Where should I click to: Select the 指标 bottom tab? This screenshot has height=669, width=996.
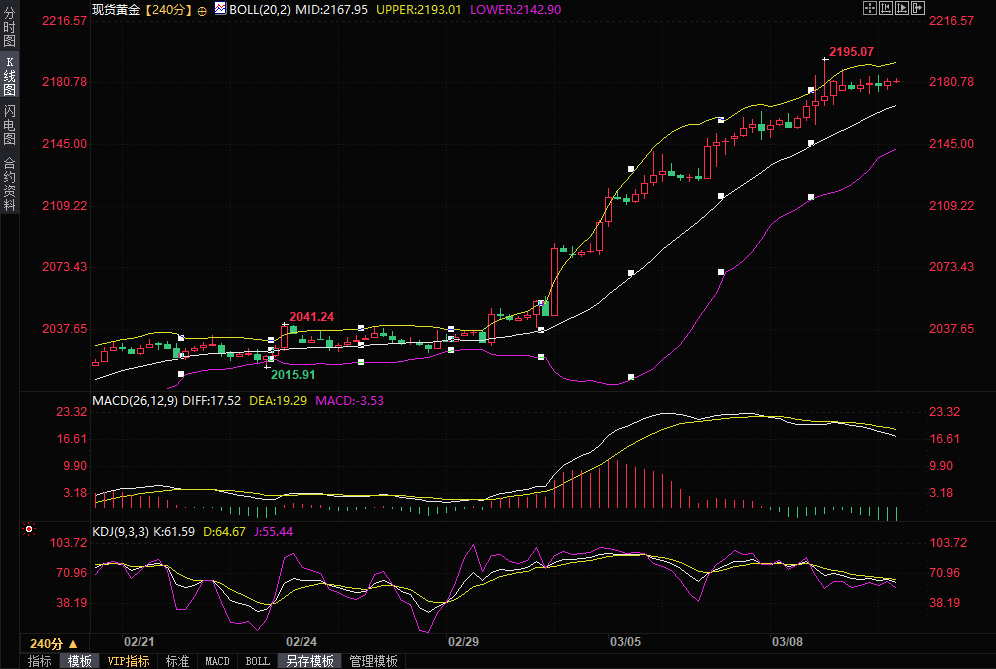point(40,661)
